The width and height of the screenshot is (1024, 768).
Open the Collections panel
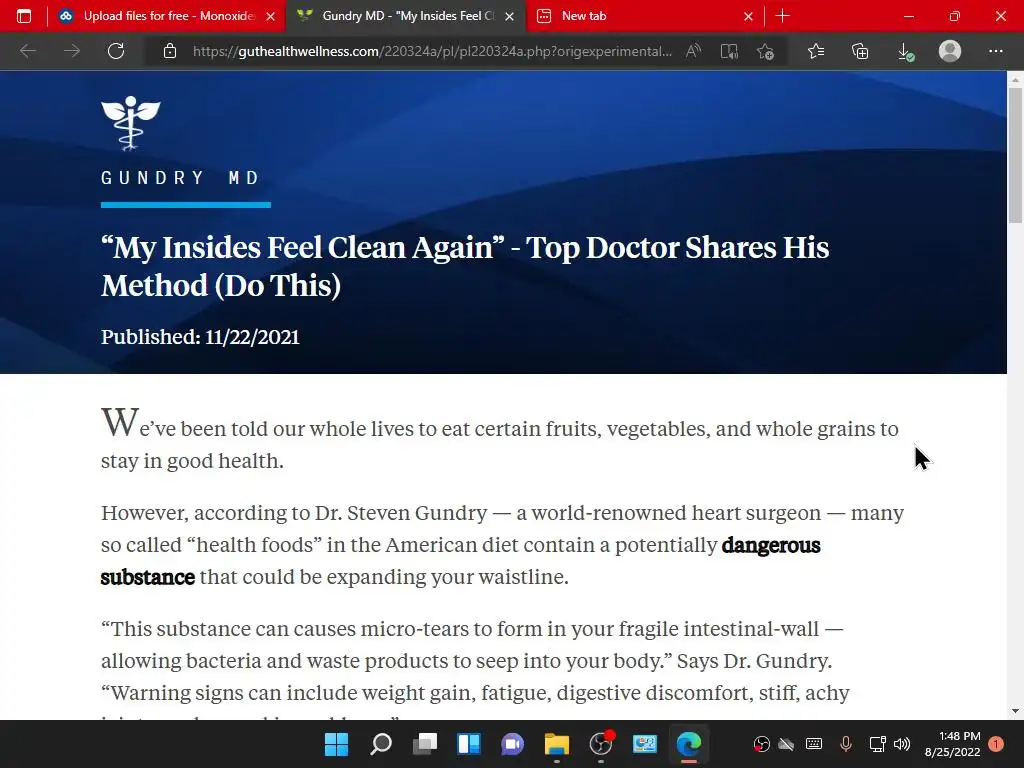[x=860, y=51]
